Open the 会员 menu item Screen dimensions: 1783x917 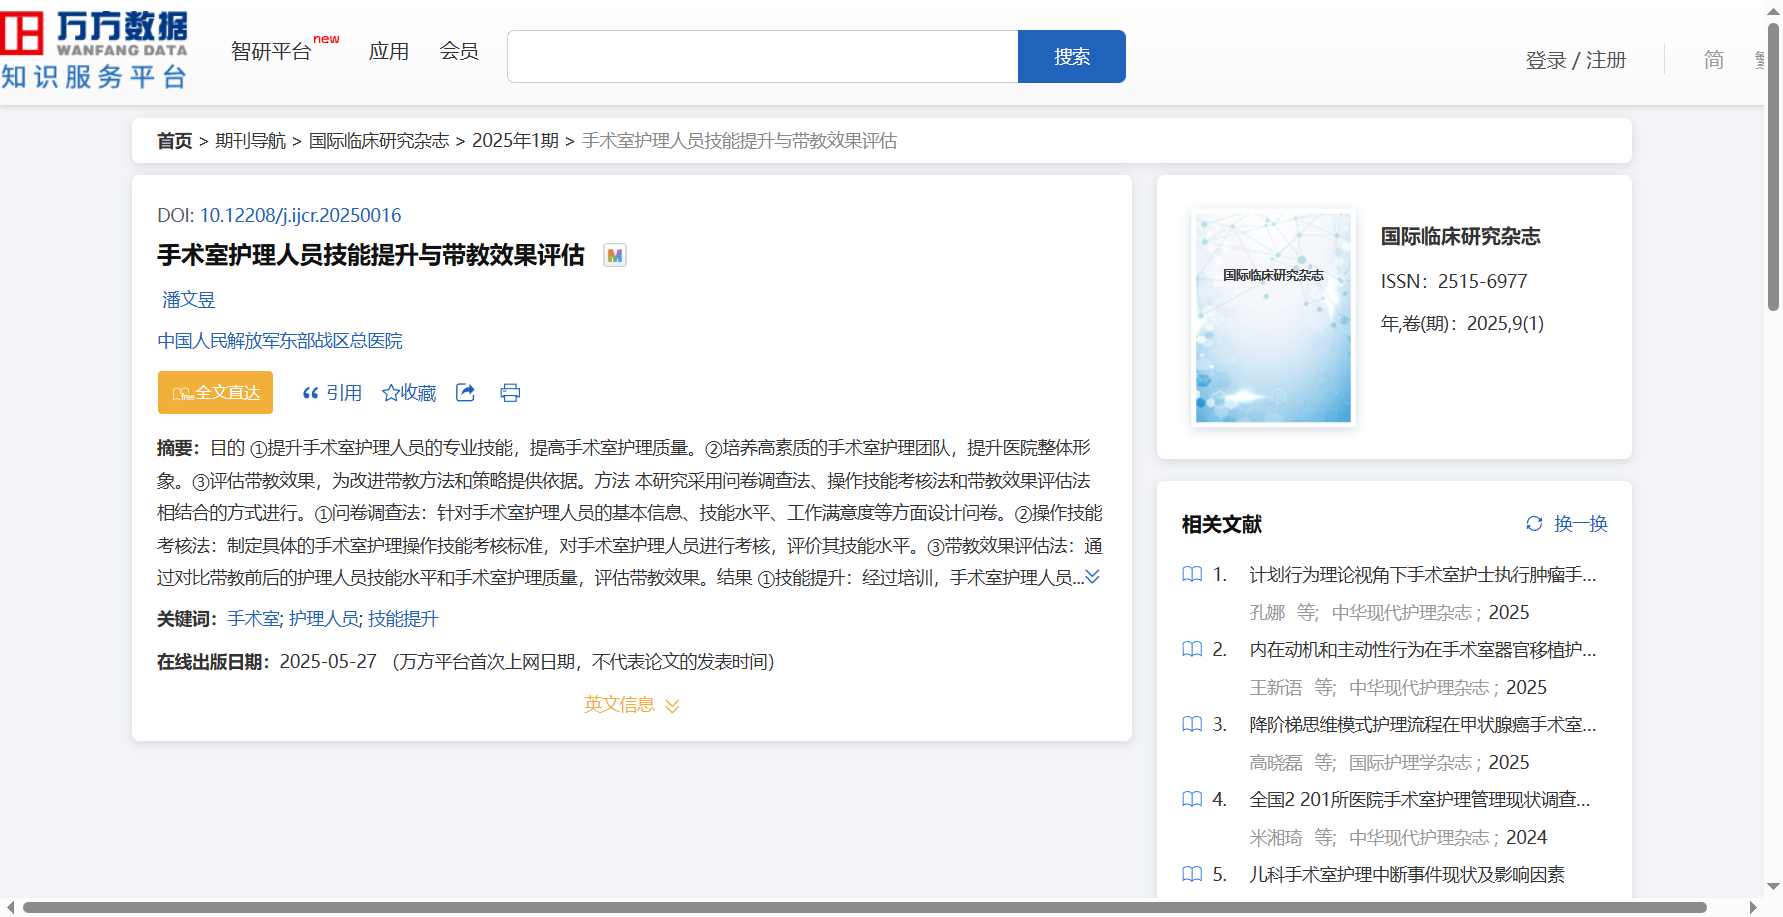point(459,51)
